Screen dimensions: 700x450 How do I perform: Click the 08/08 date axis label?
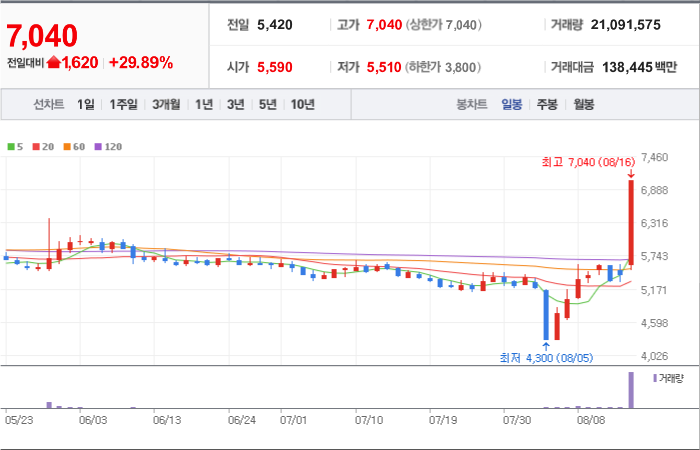point(591,420)
